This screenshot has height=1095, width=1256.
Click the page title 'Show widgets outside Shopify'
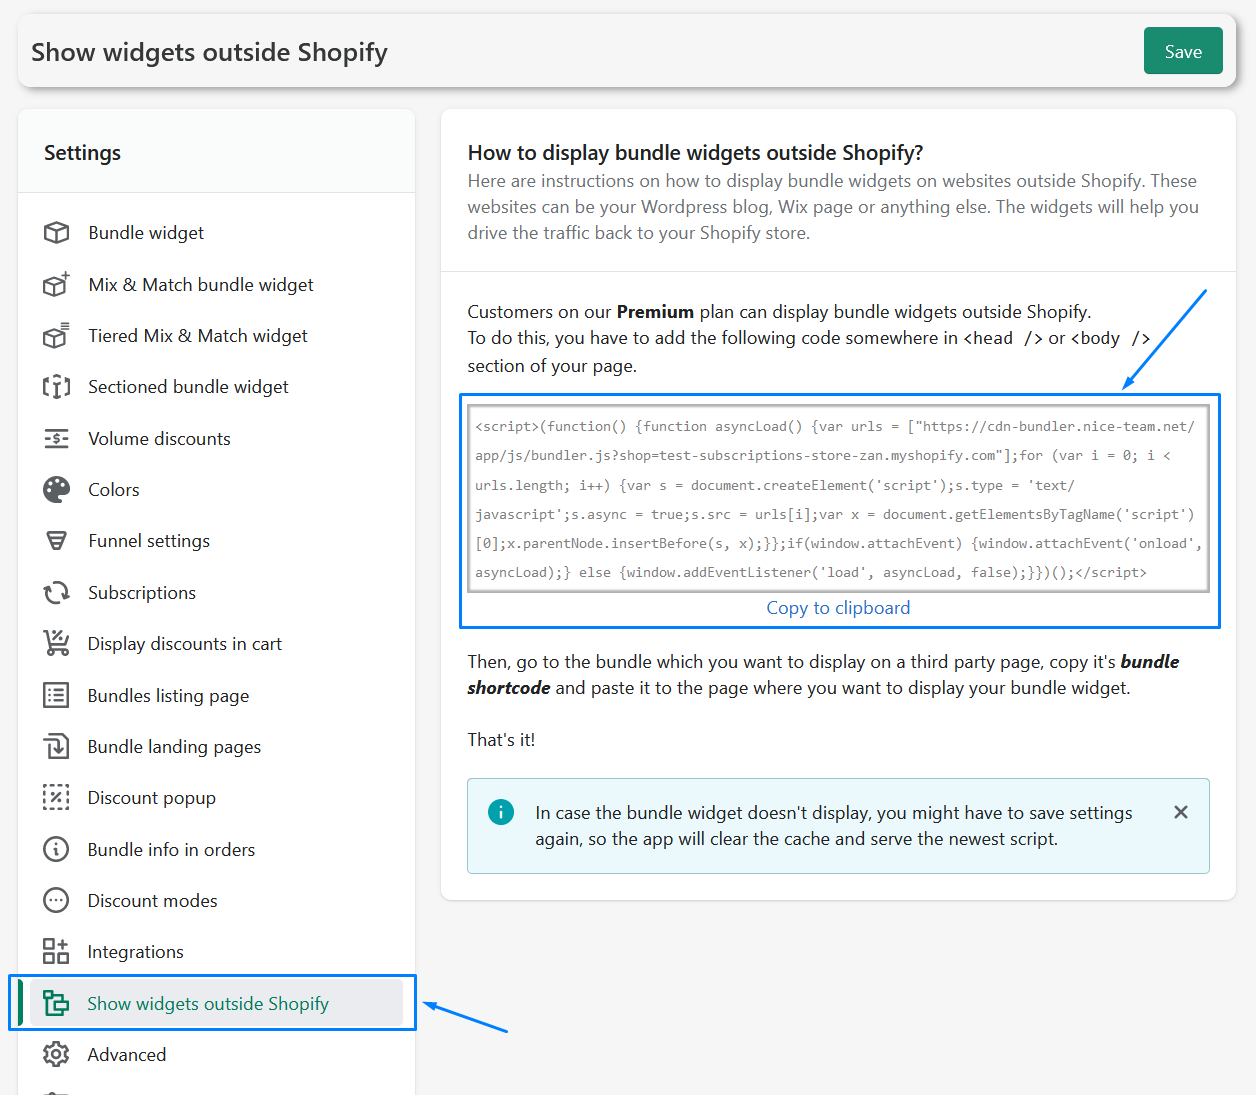point(209,52)
